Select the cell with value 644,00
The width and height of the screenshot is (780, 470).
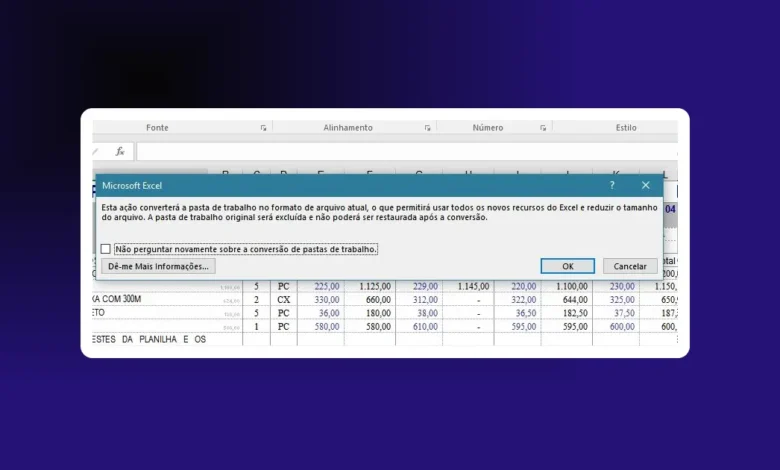567,299
